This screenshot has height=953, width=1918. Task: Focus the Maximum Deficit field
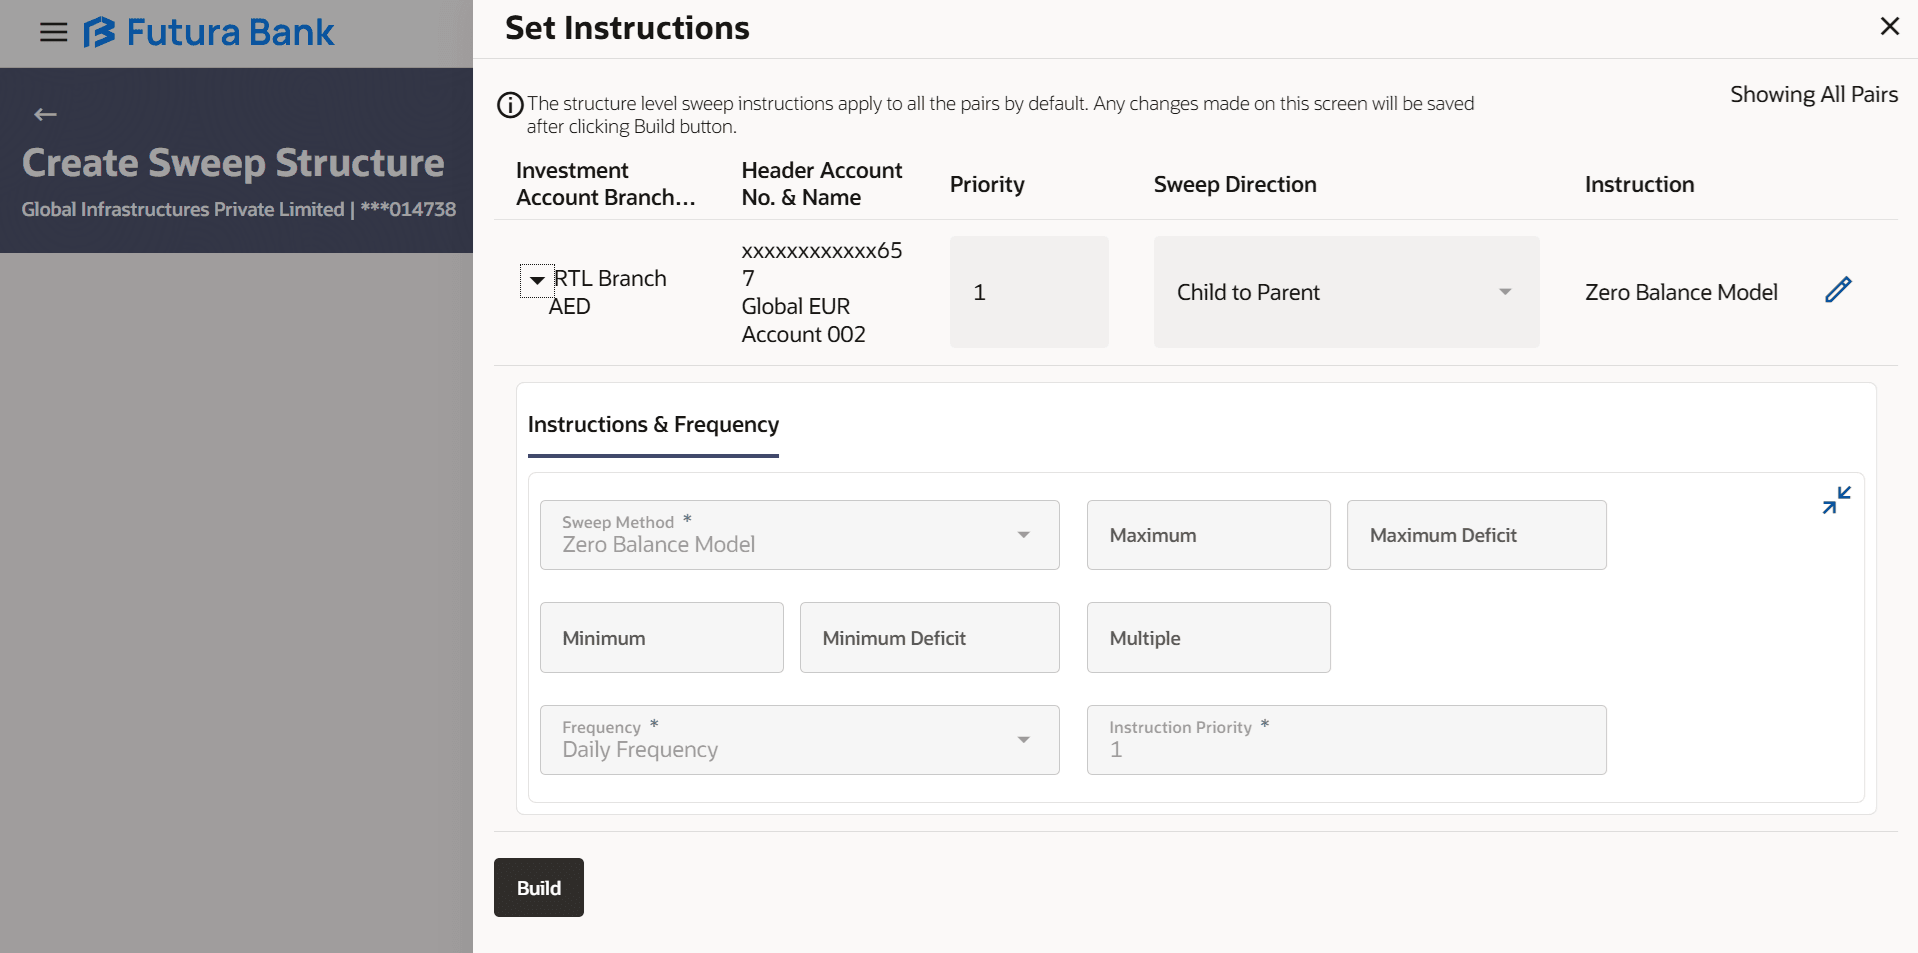[1475, 535]
